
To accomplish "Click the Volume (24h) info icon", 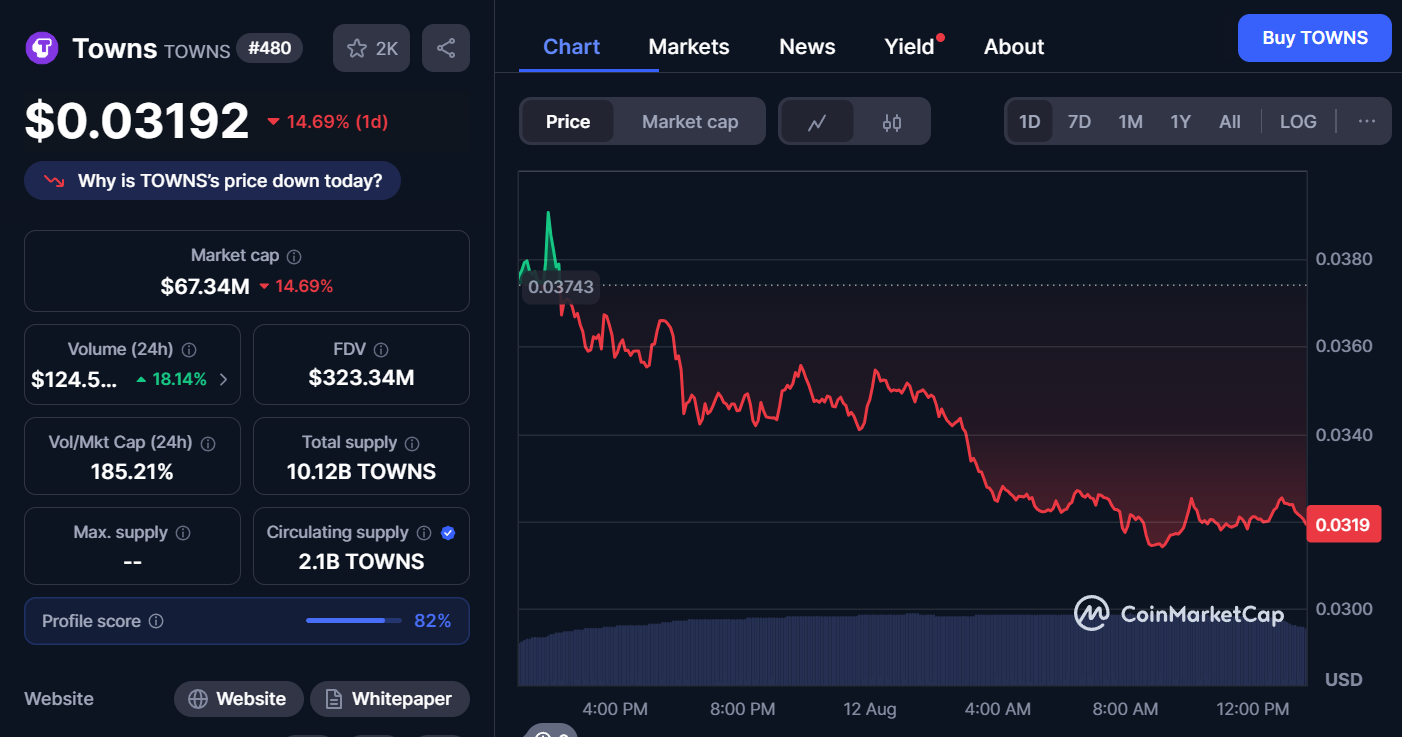I will tap(189, 350).
